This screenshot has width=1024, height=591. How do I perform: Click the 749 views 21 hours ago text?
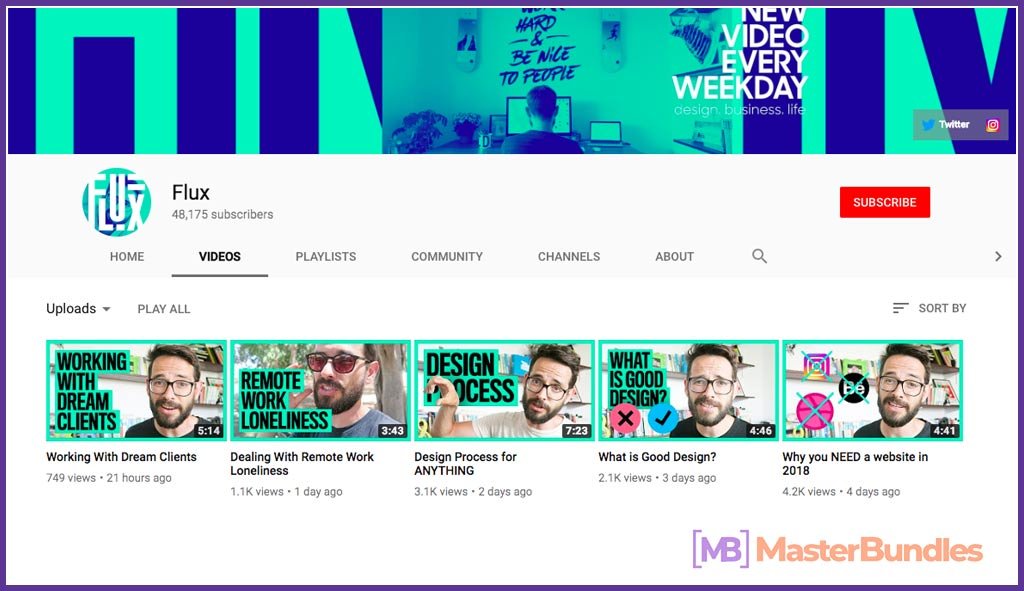109,478
